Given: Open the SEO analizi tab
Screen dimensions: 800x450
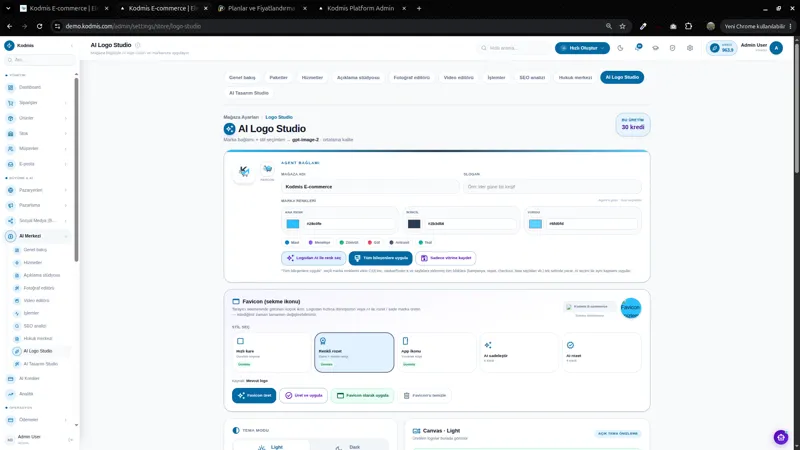Looking at the screenshot, I should (532, 78).
